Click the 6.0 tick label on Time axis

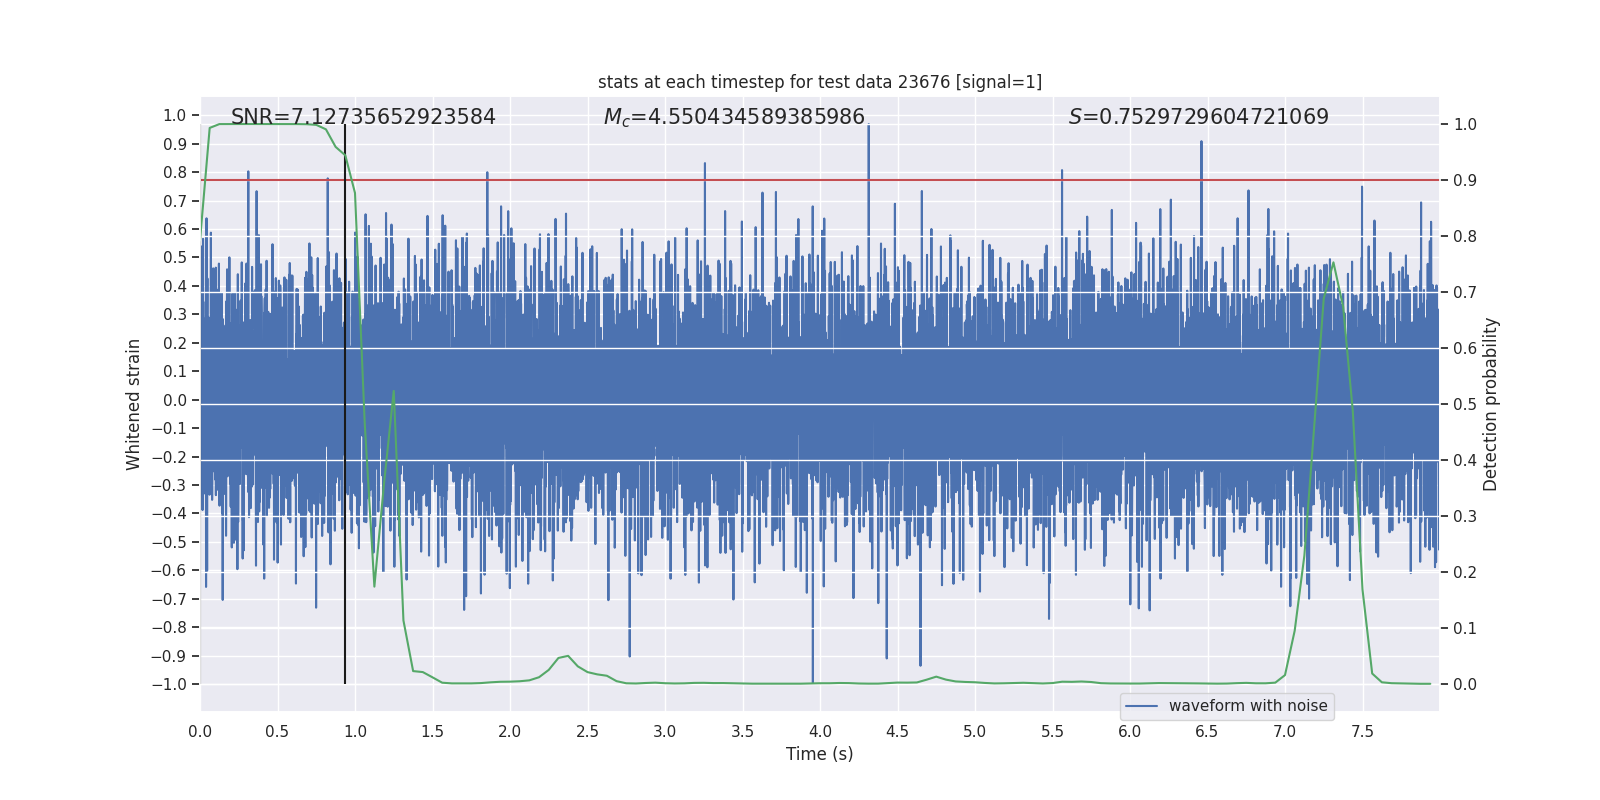[1130, 731]
